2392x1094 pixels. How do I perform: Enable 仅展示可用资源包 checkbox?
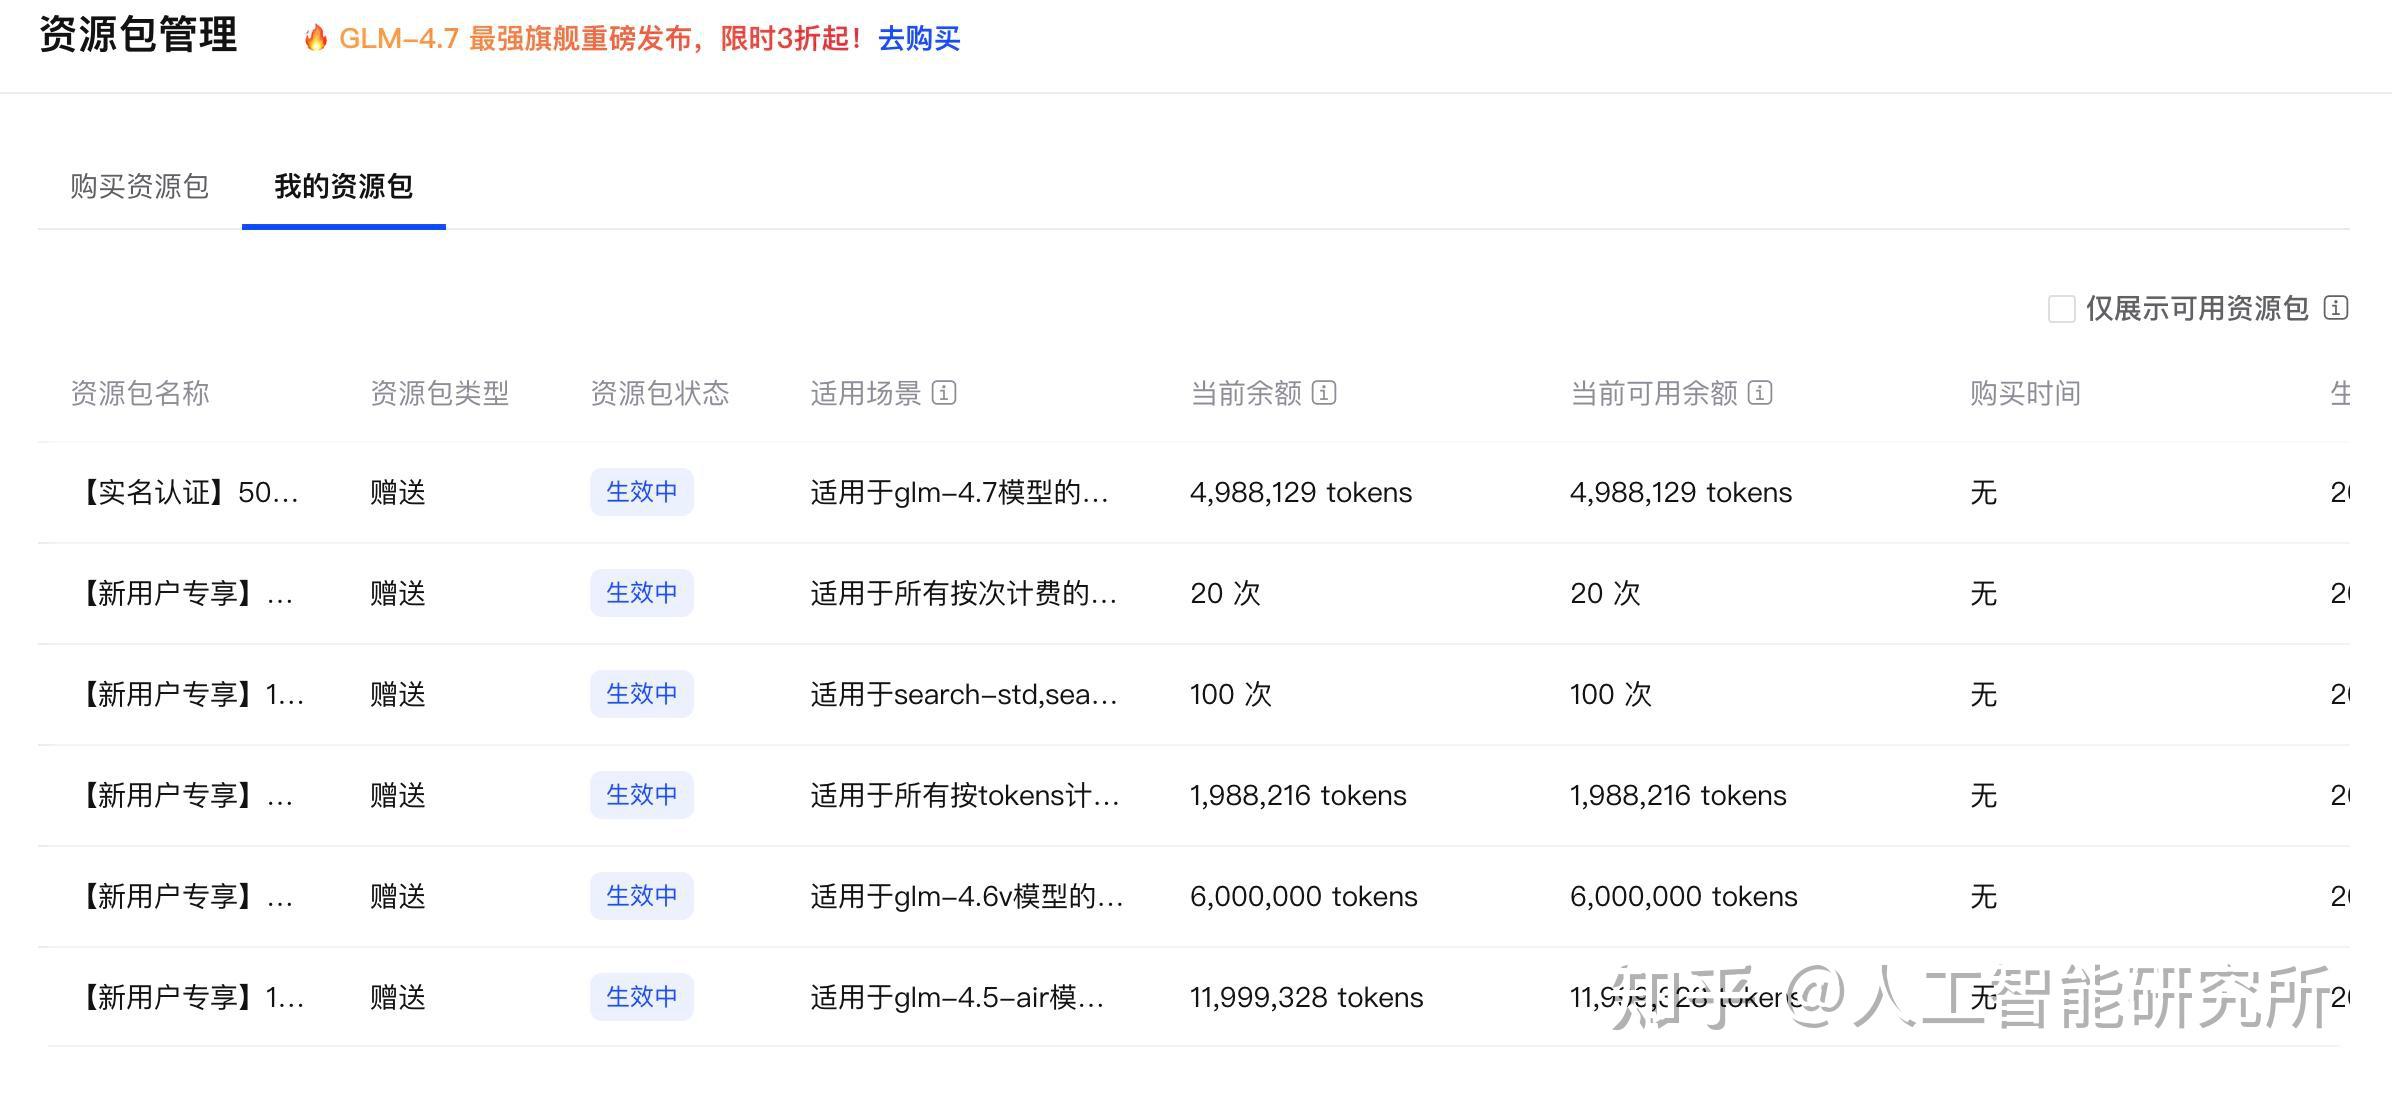tap(2061, 309)
